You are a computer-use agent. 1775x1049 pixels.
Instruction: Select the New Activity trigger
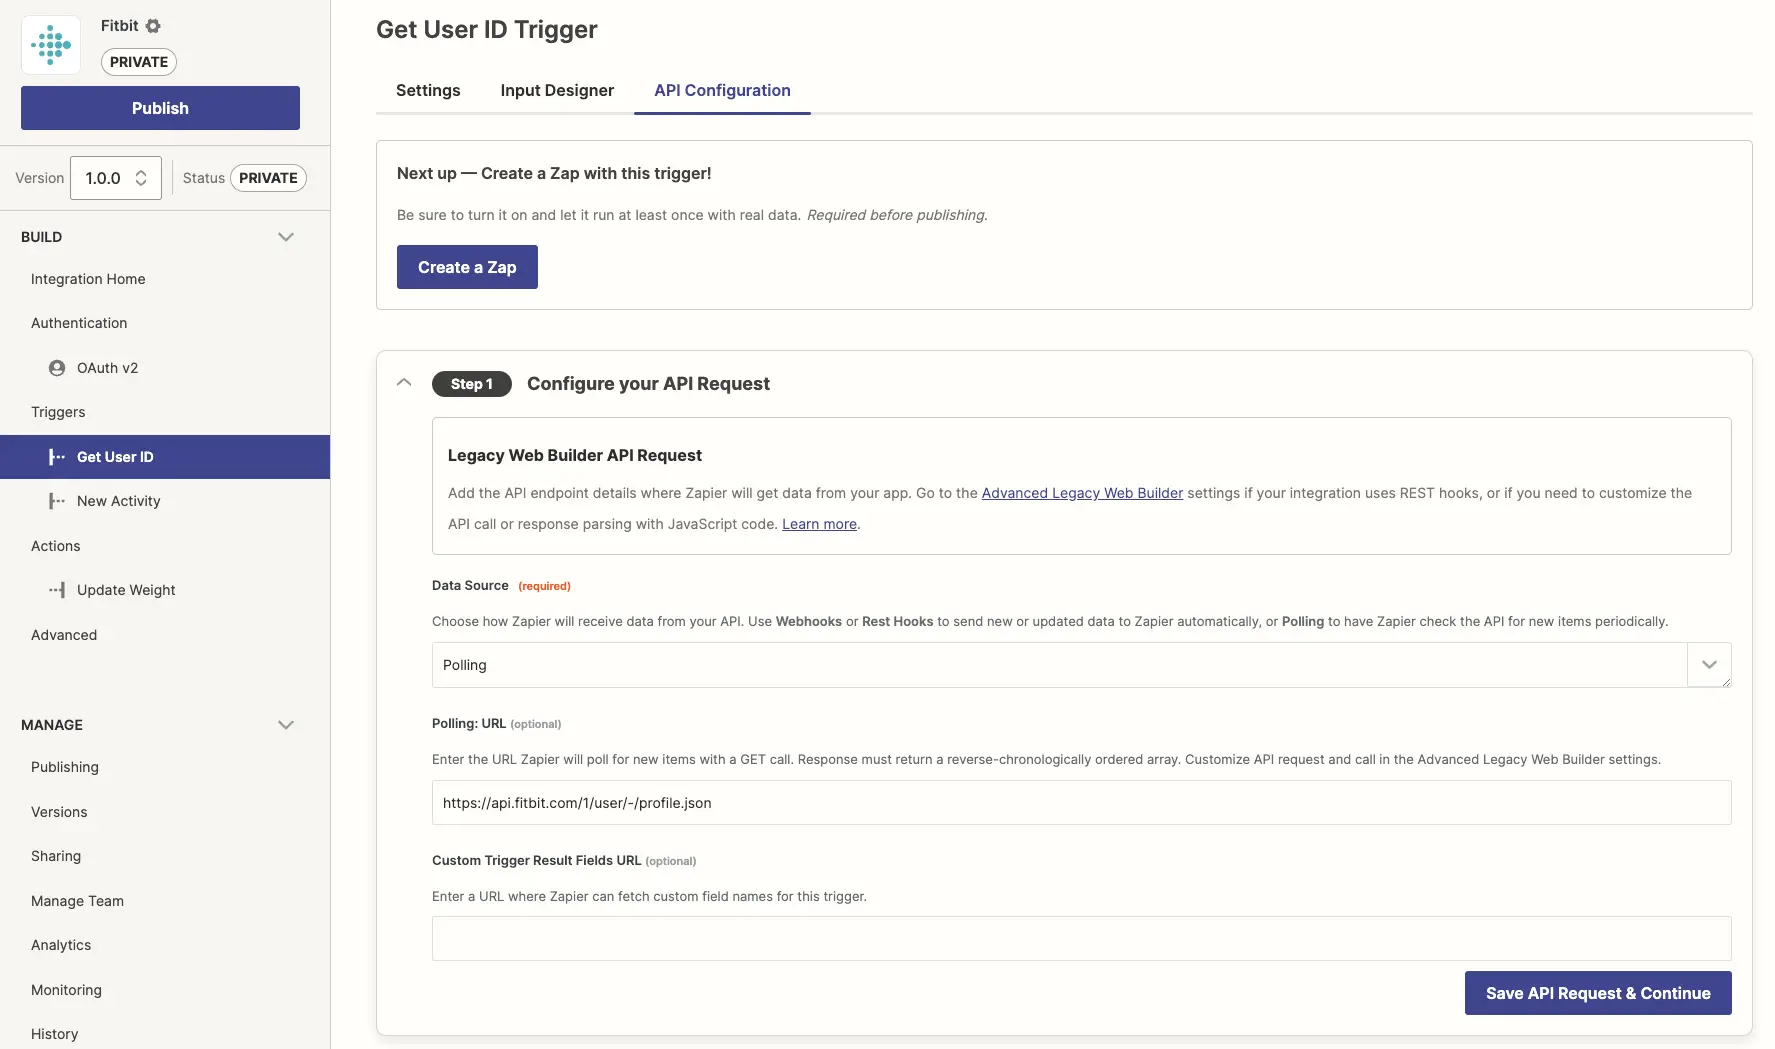[118, 501]
